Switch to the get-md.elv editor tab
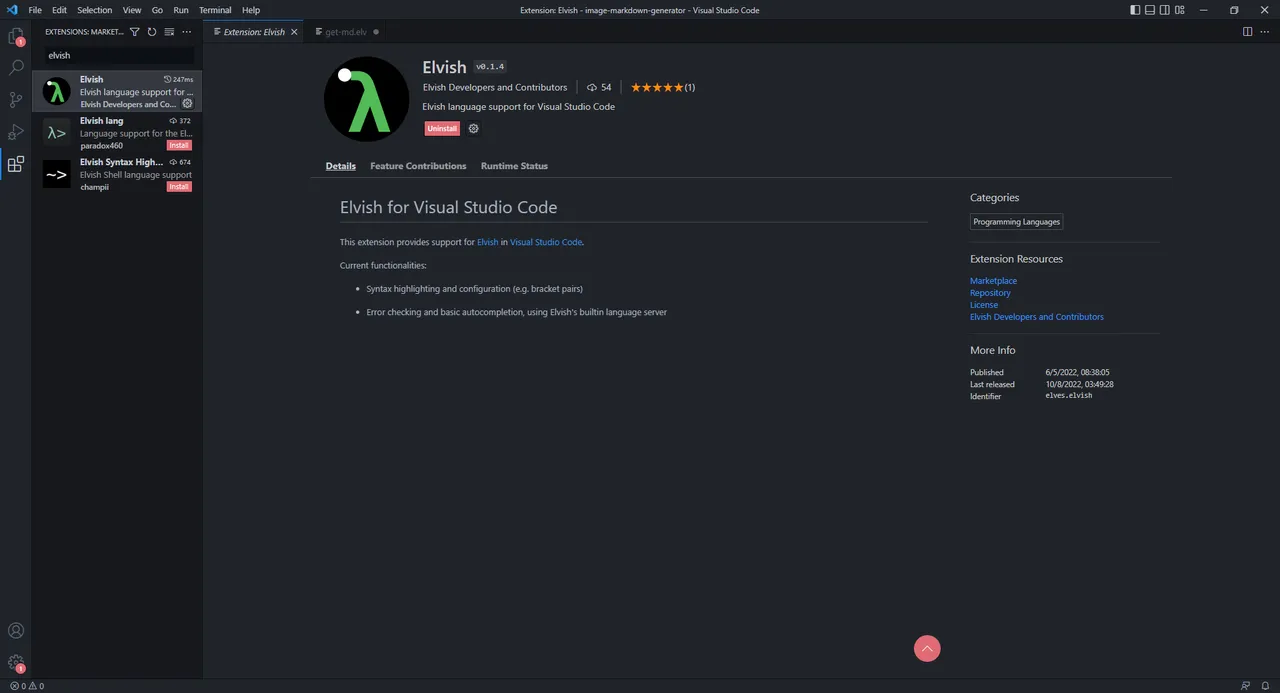This screenshot has width=1280, height=693. point(348,32)
